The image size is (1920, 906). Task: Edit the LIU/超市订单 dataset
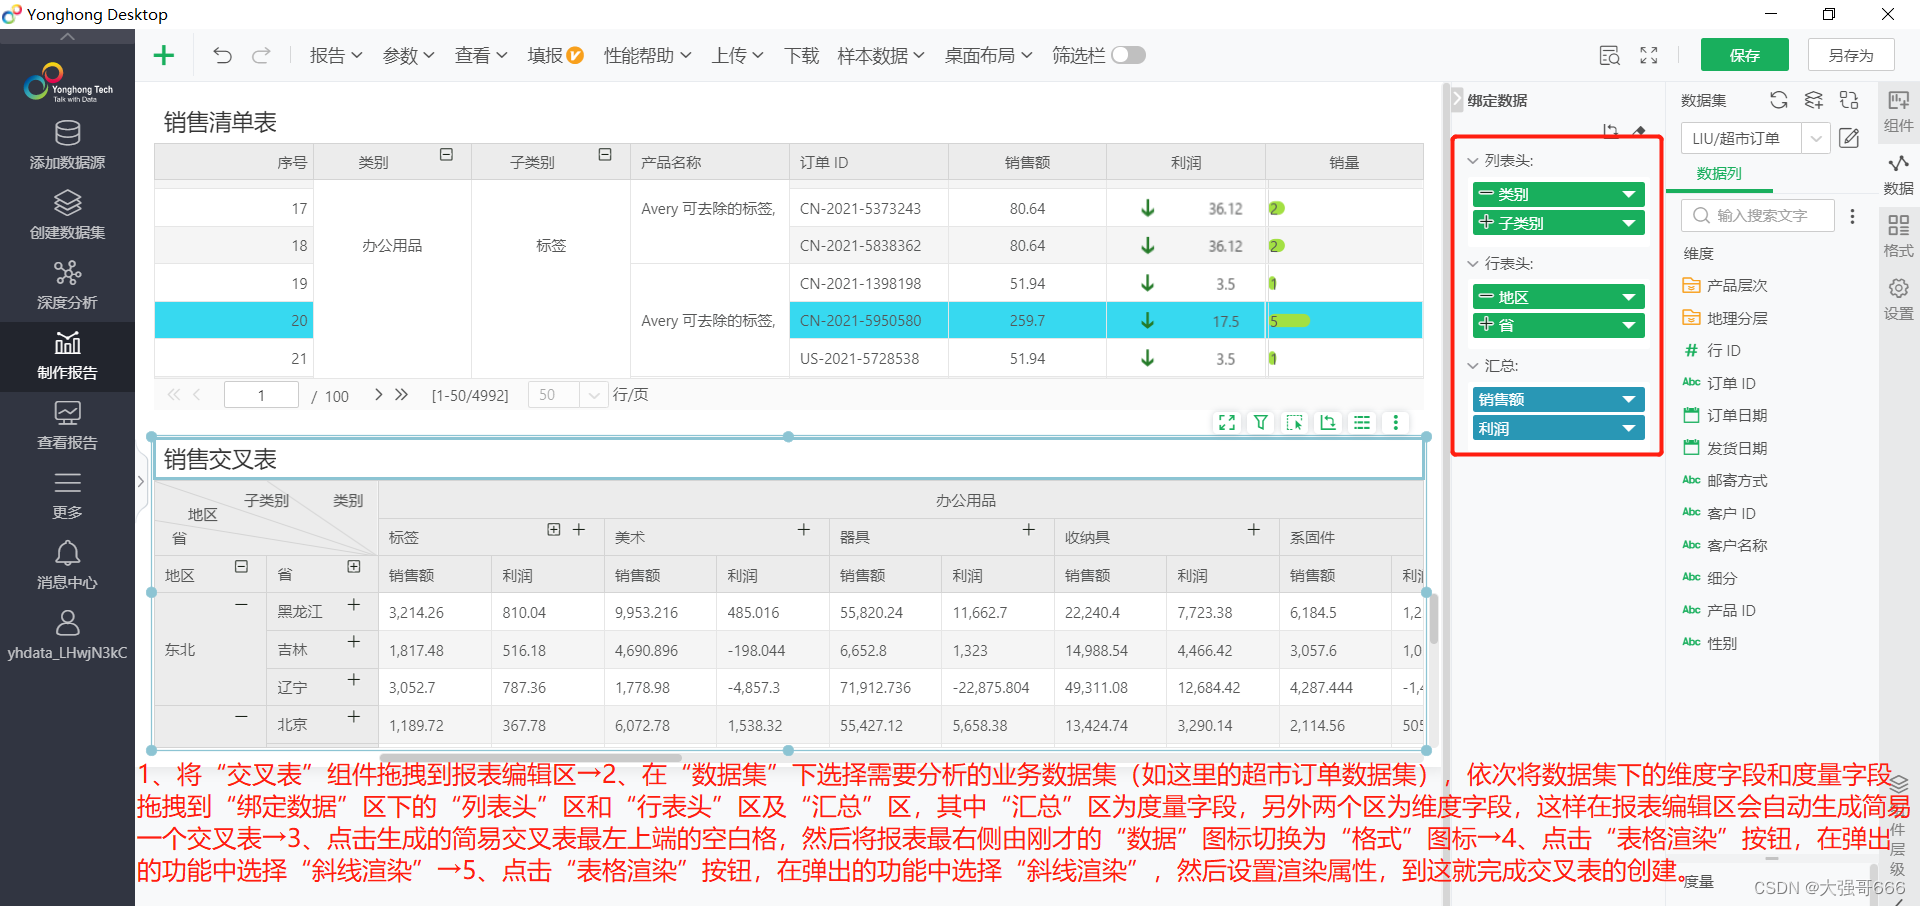[x=1849, y=138]
